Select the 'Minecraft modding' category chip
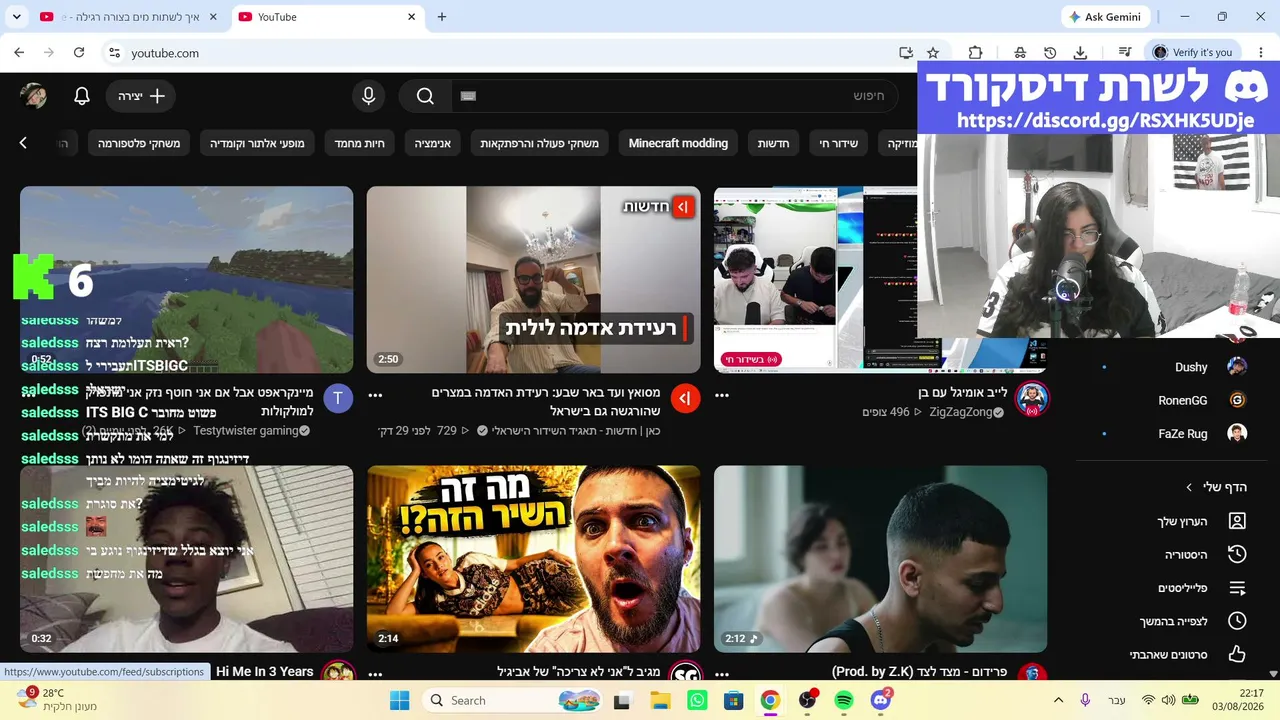Viewport: 1280px width, 720px height. click(678, 143)
